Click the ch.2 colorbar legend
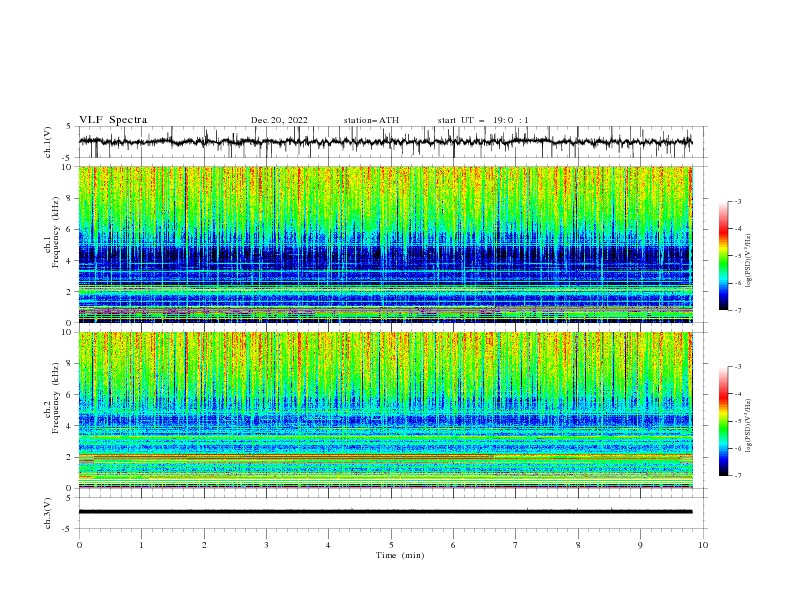This screenshot has height=612, width=792. tap(724, 421)
